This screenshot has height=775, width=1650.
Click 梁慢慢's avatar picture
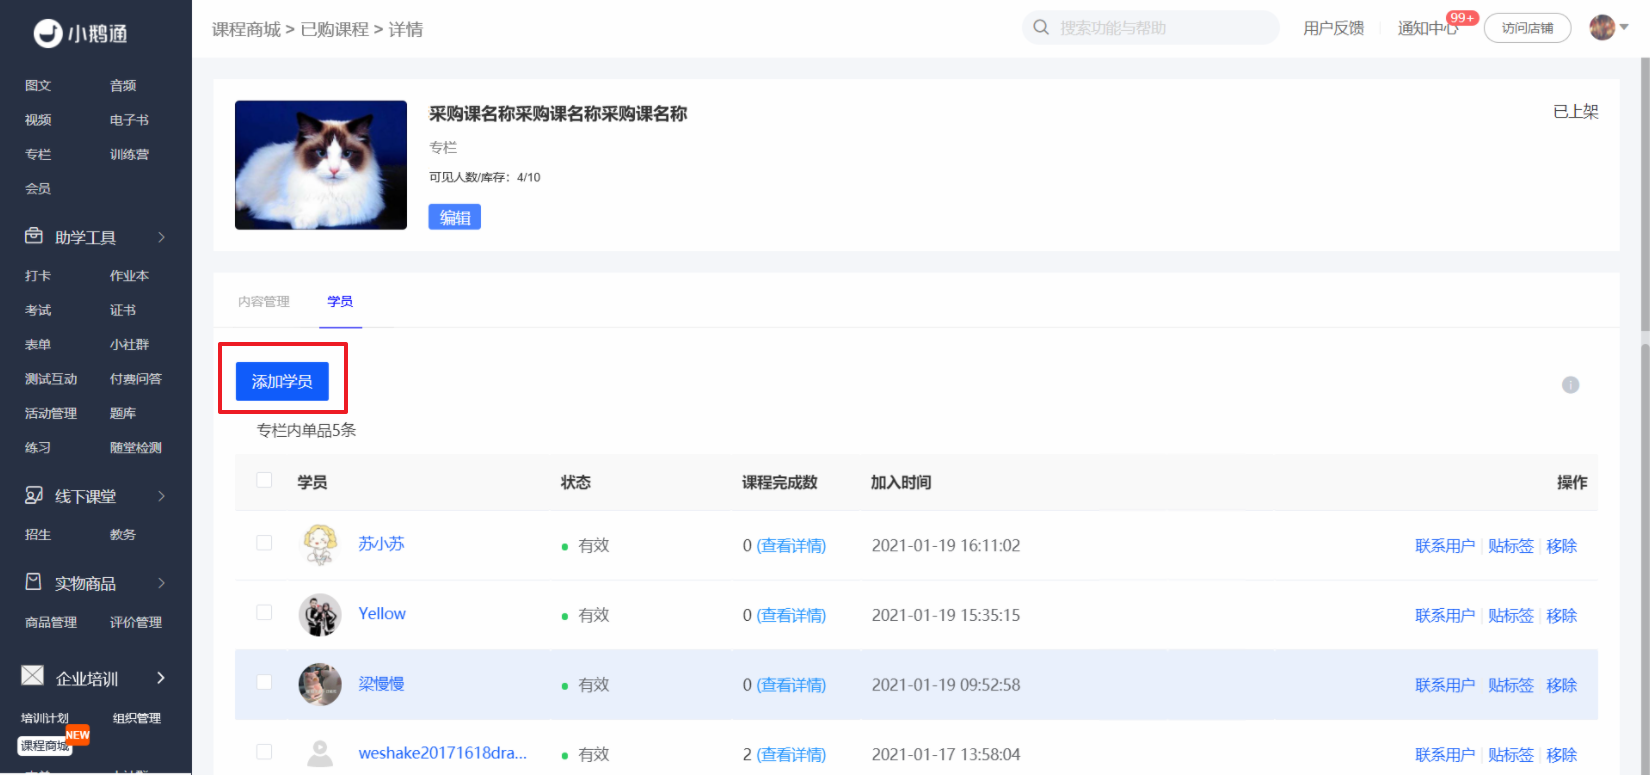(x=320, y=685)
